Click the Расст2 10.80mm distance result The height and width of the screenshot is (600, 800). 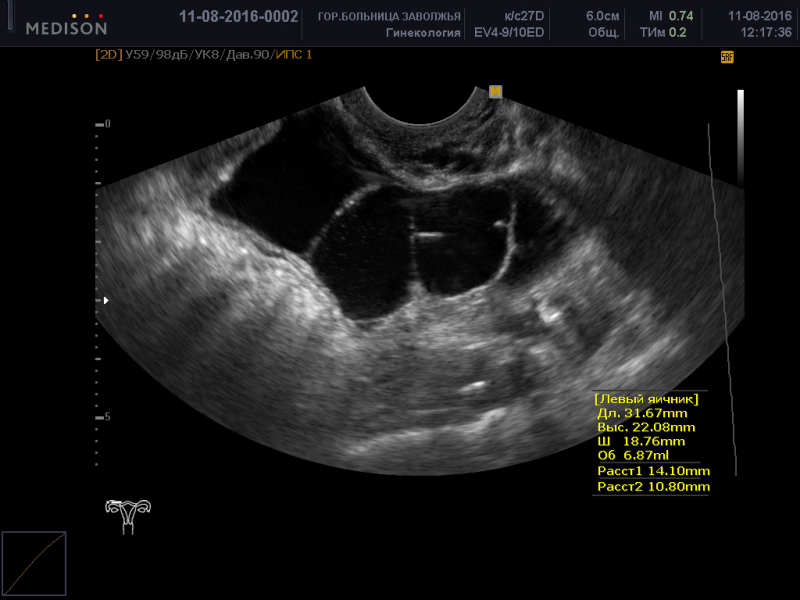coord(654,487)
